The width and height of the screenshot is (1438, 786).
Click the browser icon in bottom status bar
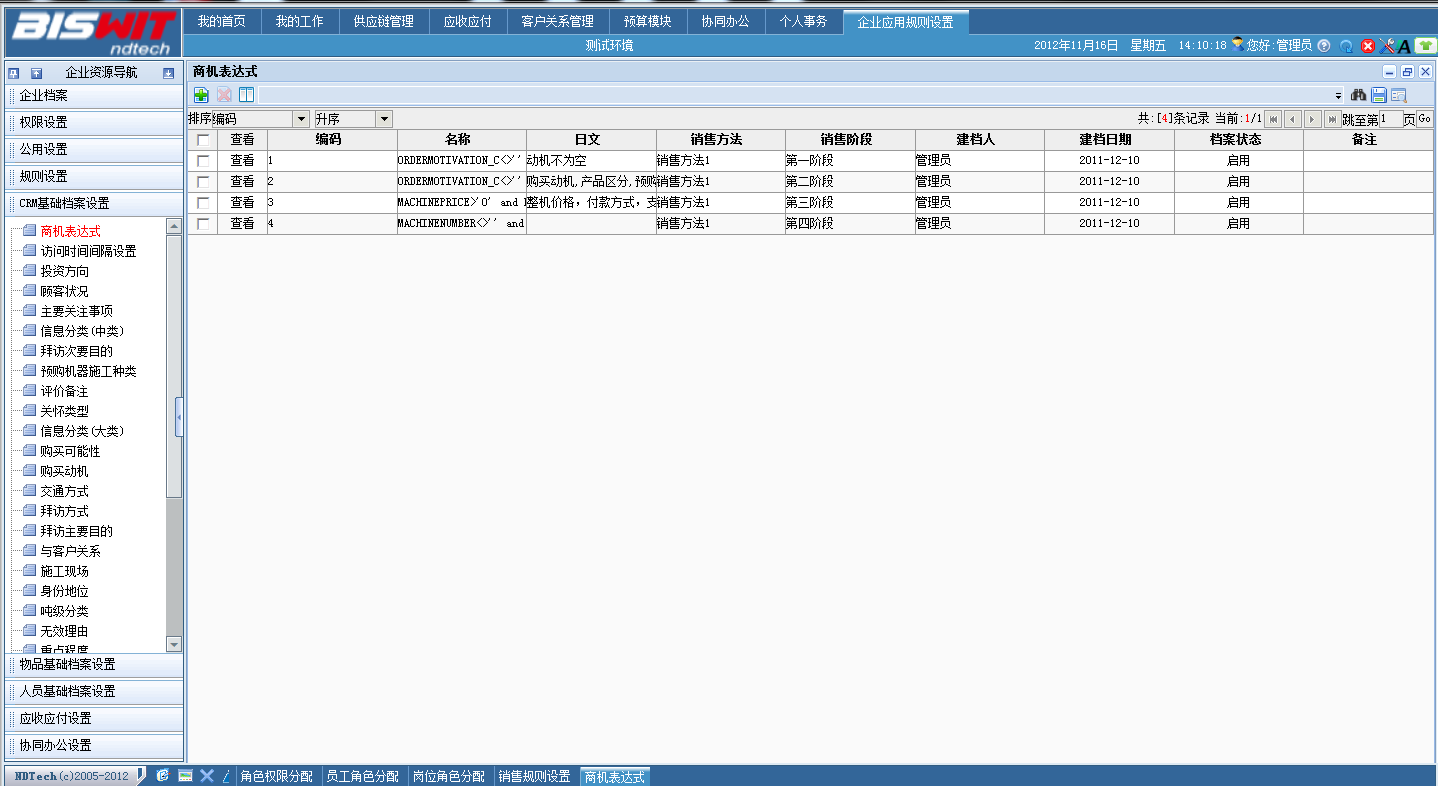(163, 776)
